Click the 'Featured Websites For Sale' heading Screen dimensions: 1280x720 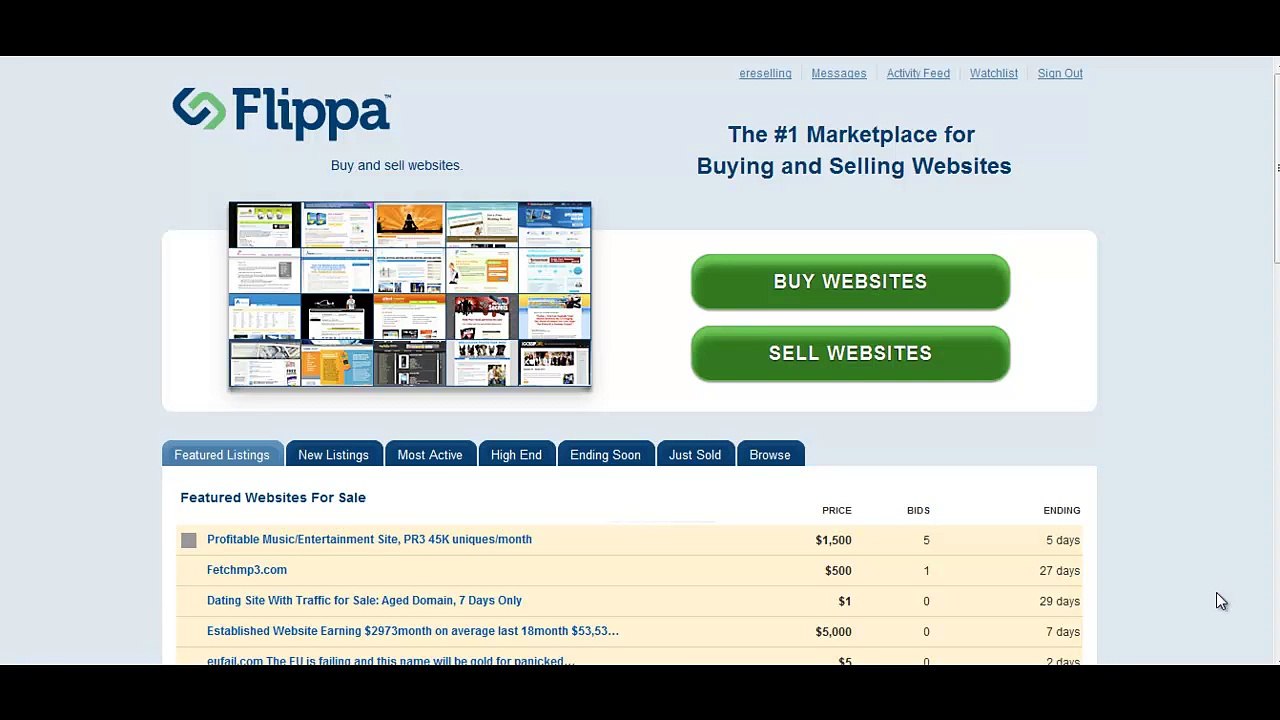[x=273, y=497]
